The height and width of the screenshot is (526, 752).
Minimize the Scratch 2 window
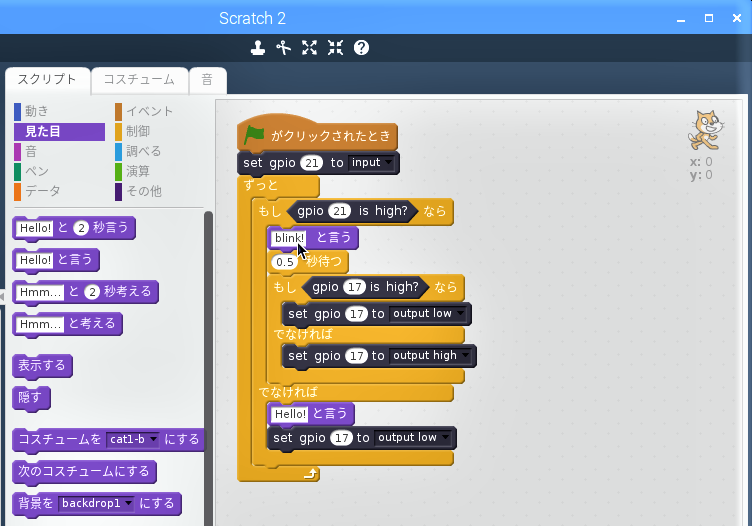[x=681, y=19]
